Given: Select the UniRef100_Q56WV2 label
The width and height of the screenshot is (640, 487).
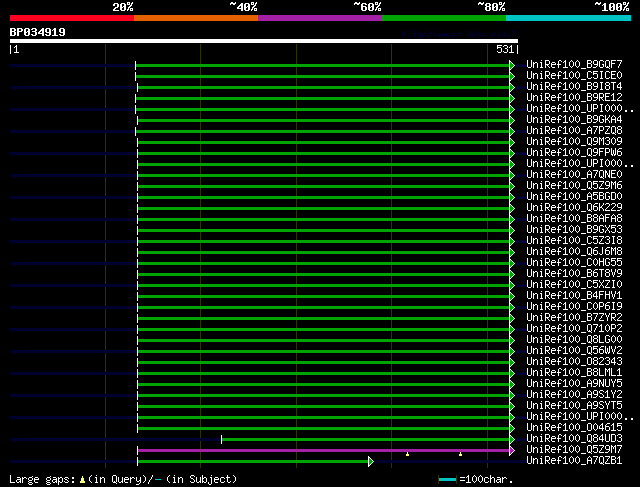Looking at the screenshot, I should [574, 351].
